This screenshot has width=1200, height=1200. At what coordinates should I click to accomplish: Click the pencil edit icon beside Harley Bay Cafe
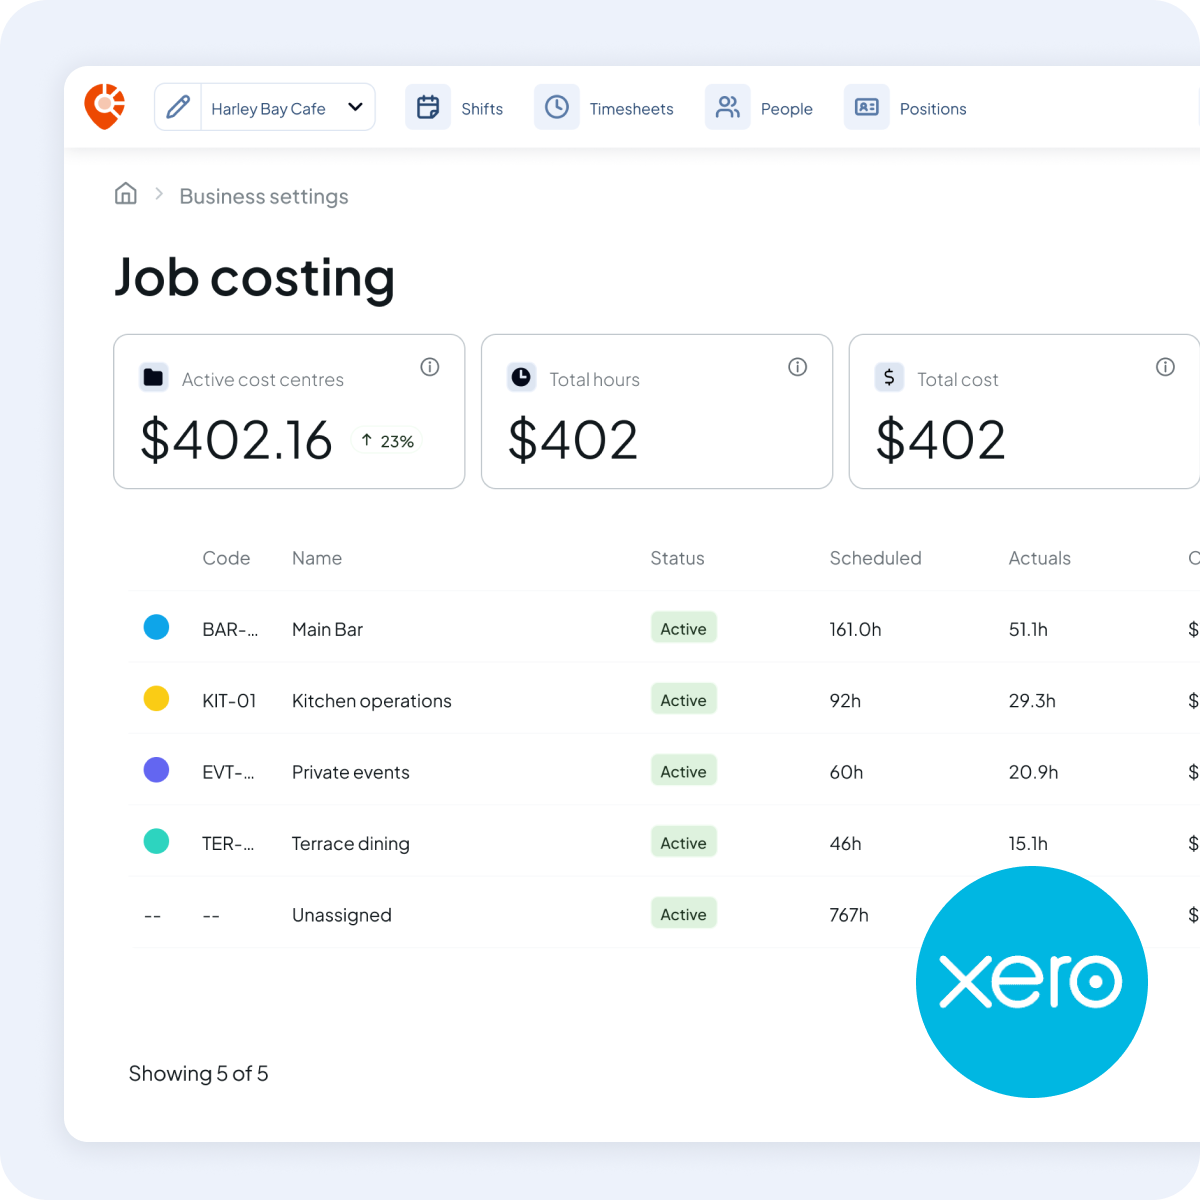[178, 106]
